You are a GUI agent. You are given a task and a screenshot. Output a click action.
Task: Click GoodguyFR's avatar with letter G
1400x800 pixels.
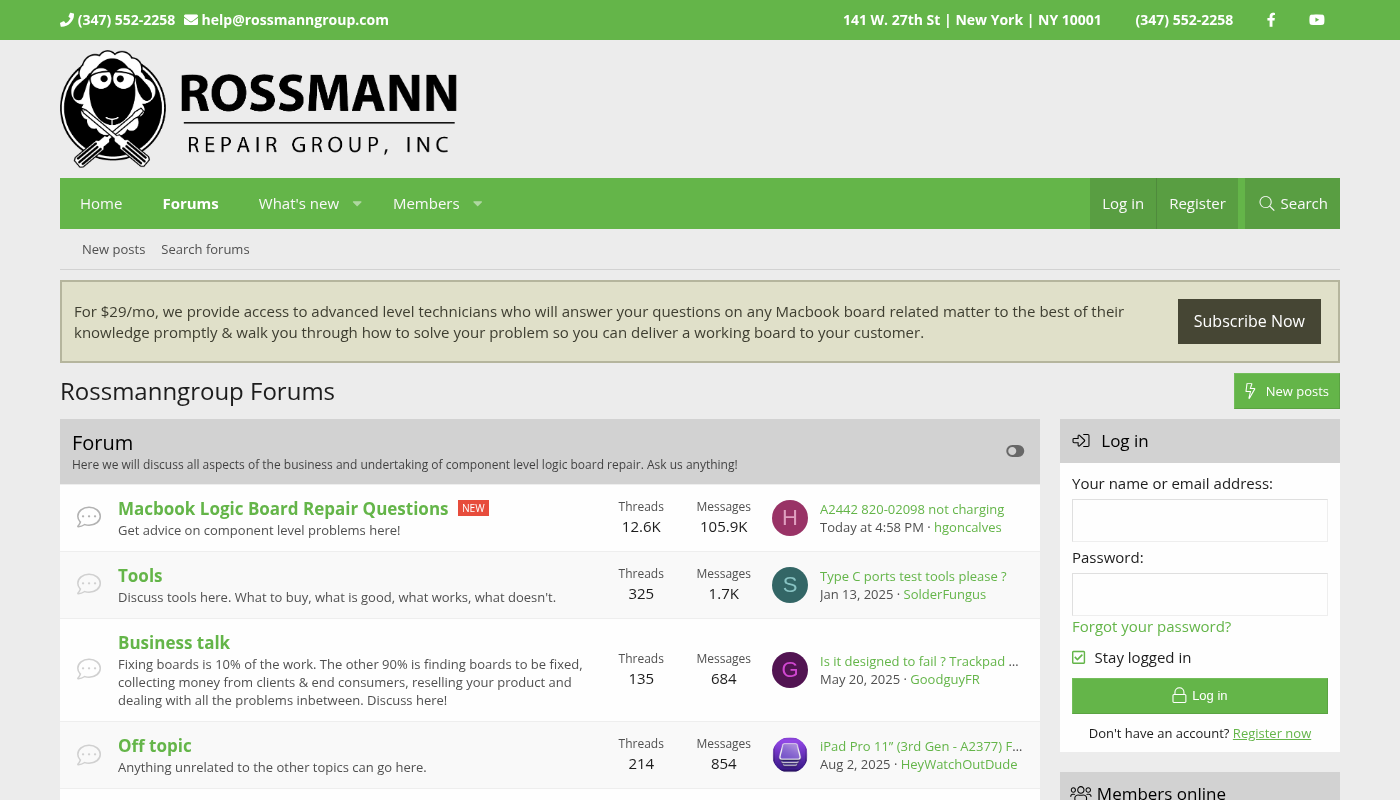(790, 670)
